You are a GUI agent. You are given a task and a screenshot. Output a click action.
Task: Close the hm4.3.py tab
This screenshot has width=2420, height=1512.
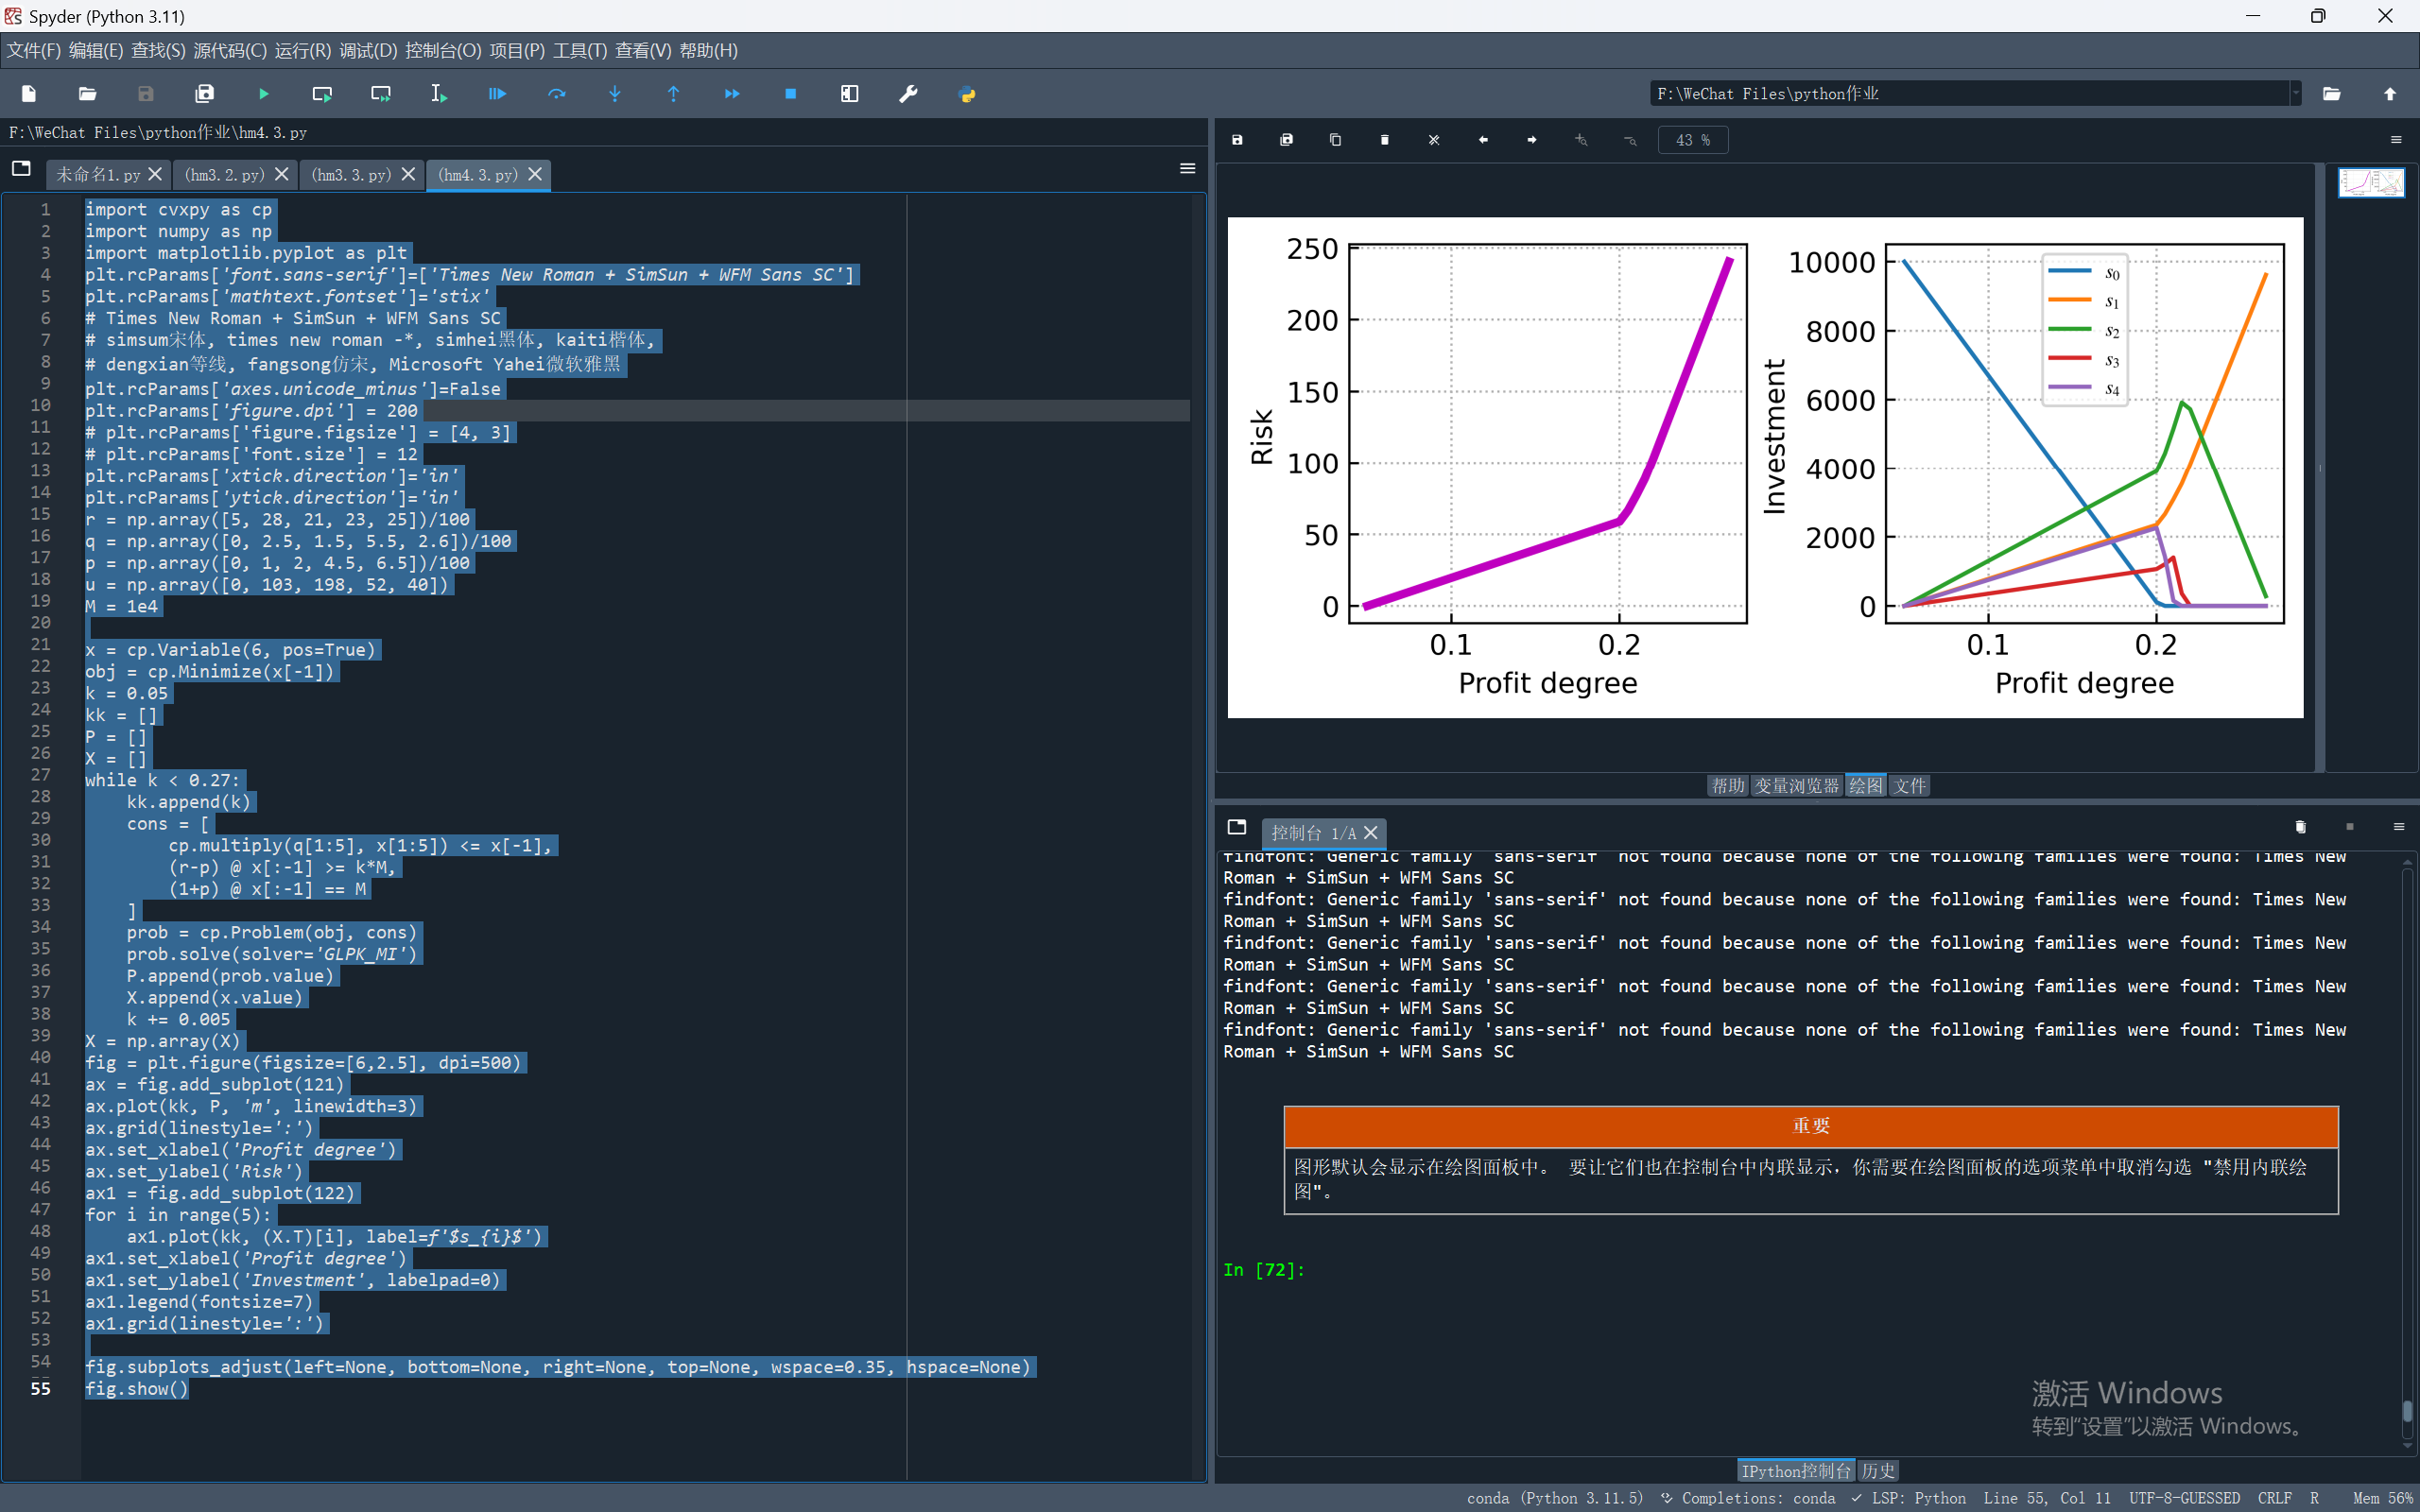click(536, 175)
